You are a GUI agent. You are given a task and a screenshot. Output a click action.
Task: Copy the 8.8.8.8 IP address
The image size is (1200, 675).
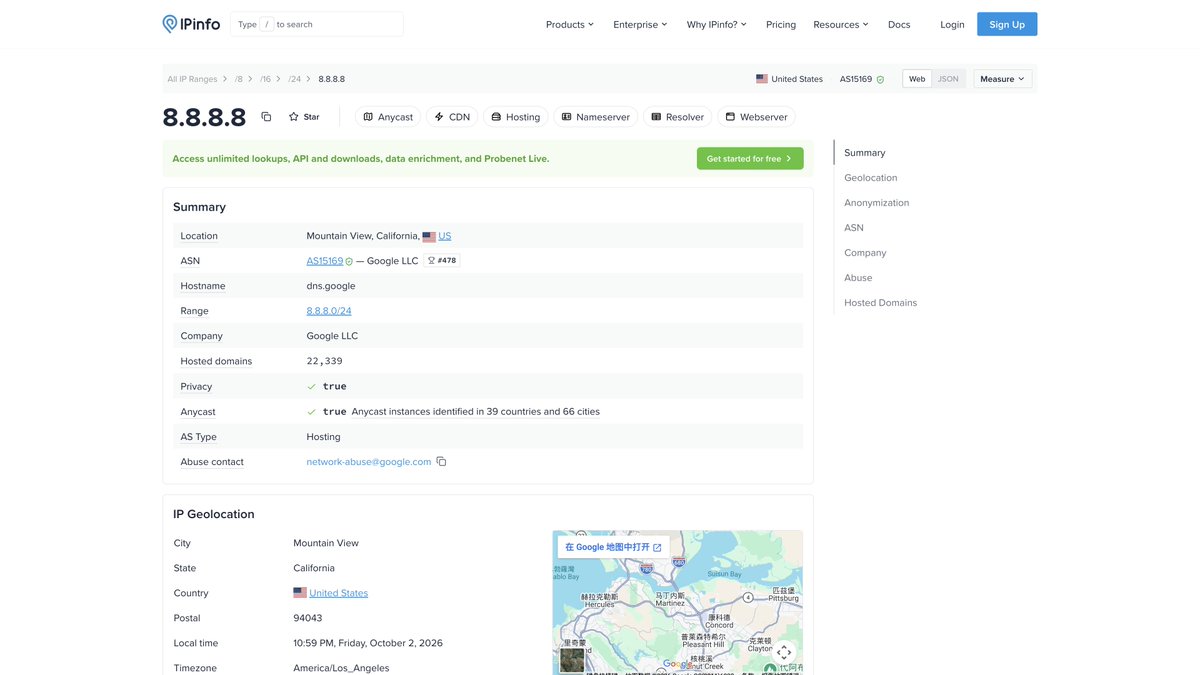tap(266, 117)
